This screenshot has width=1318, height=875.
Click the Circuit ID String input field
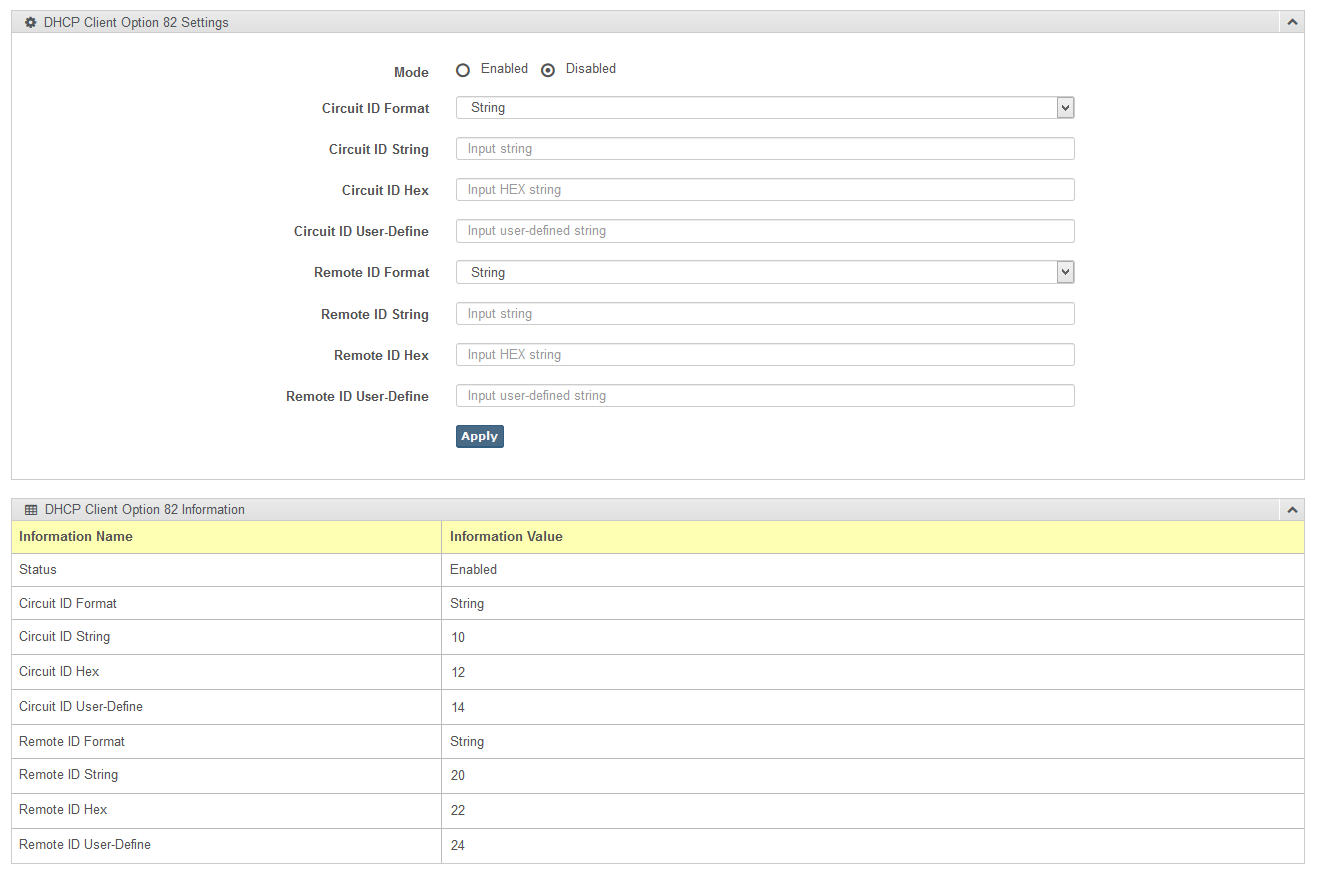[764, 149]
